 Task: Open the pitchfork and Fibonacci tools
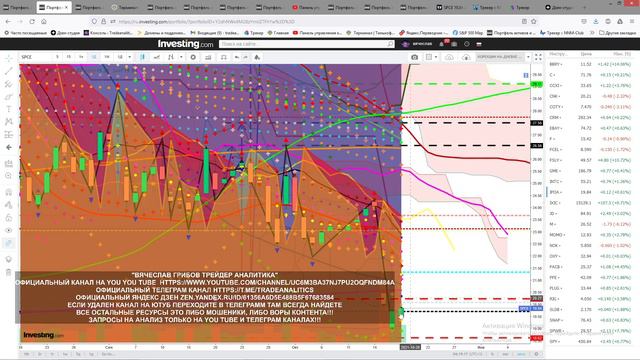click(x=9, y=84)
